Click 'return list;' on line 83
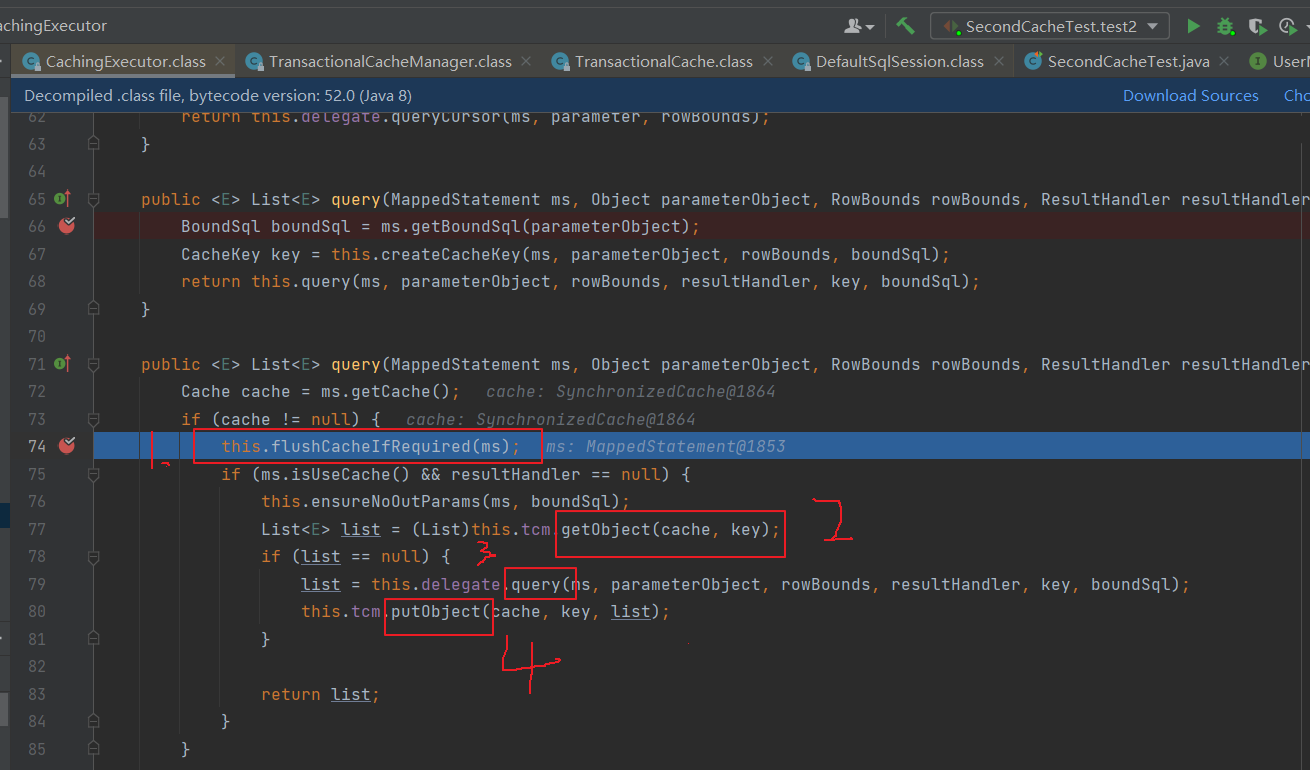 click(321, 694)
